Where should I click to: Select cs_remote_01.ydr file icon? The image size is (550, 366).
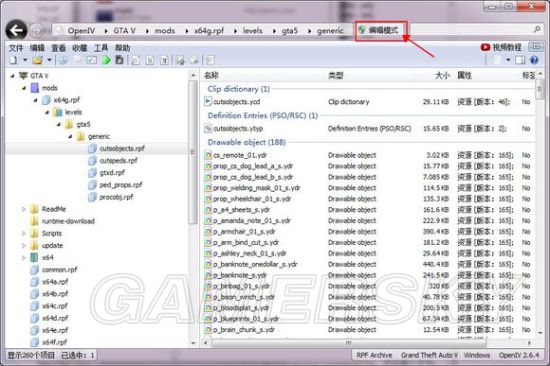click(x=208, y=155)
